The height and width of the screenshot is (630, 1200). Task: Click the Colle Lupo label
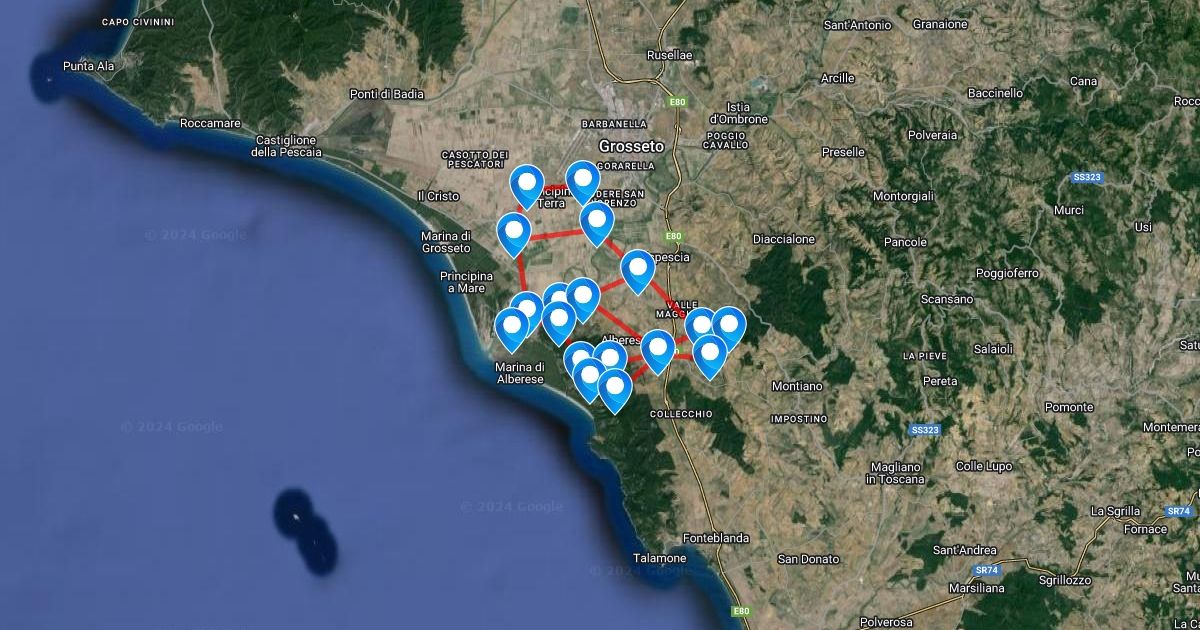tap(984, 466)
